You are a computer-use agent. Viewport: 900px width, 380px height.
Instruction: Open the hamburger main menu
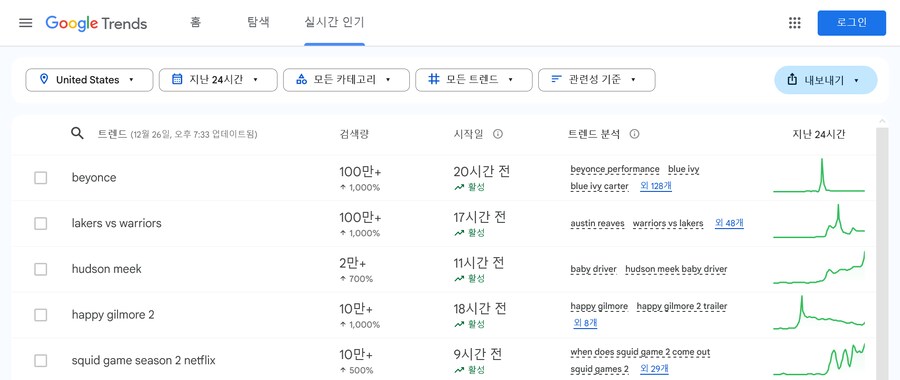click(x=26, y=23)
